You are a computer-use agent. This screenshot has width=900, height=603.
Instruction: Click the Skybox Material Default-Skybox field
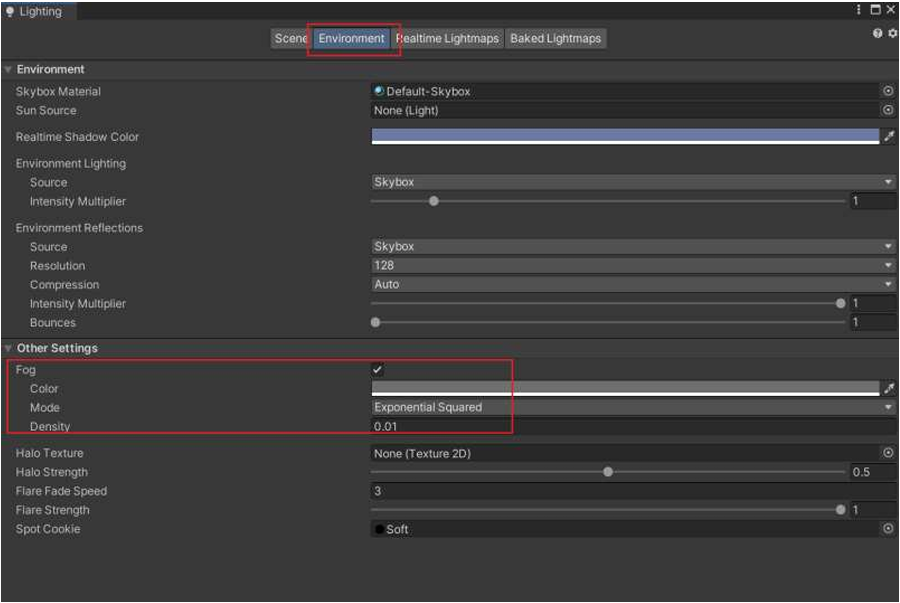pos(626,91)
